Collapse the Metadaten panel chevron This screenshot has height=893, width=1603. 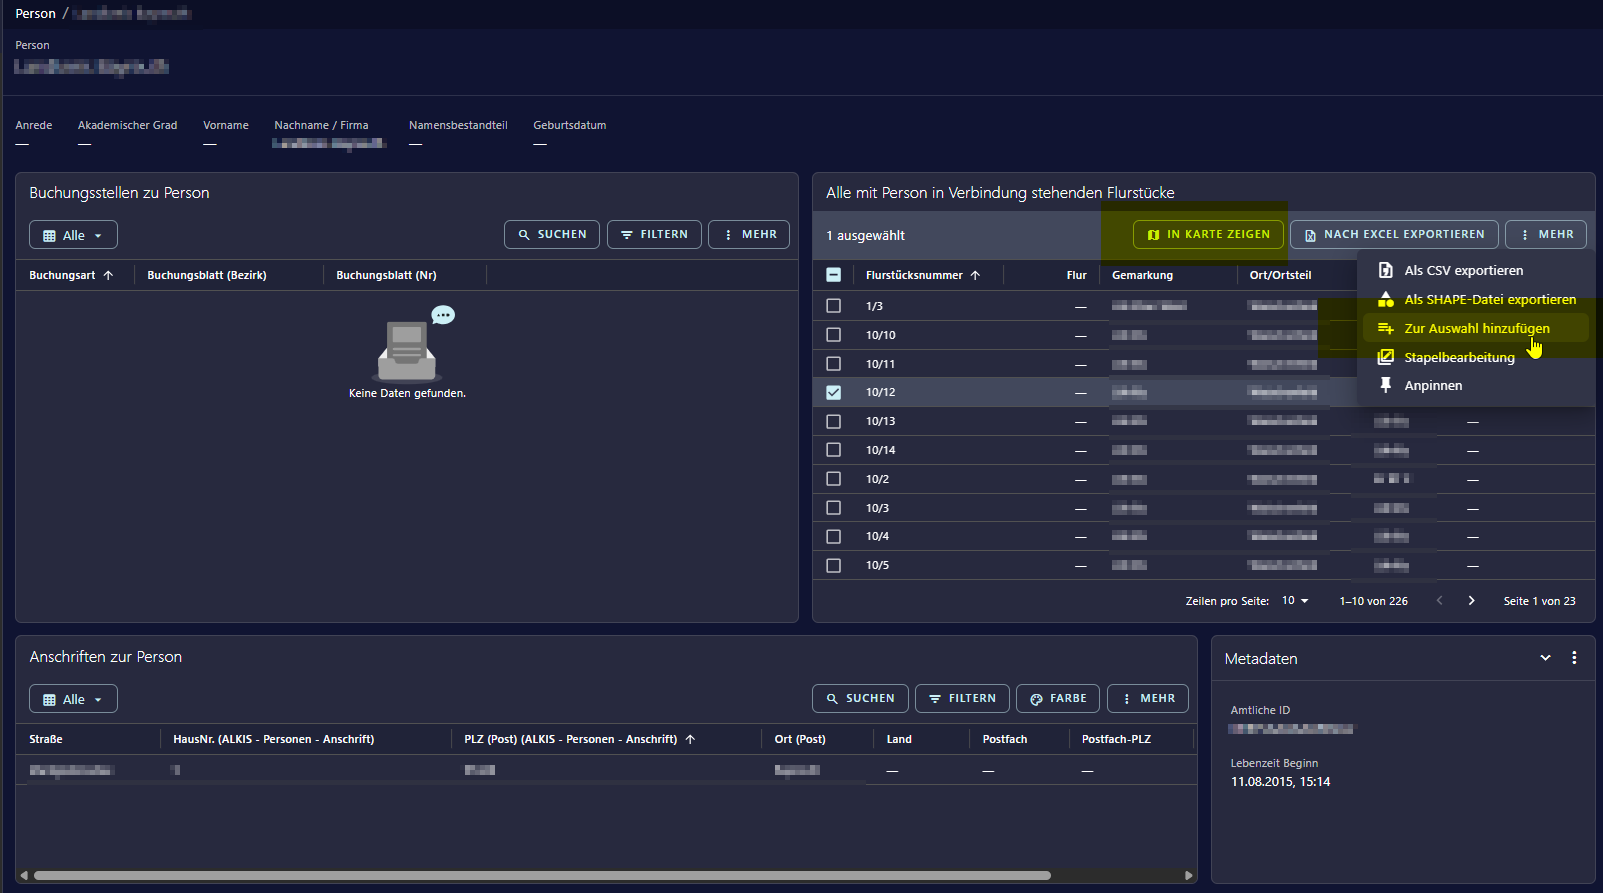(1545, 658)
